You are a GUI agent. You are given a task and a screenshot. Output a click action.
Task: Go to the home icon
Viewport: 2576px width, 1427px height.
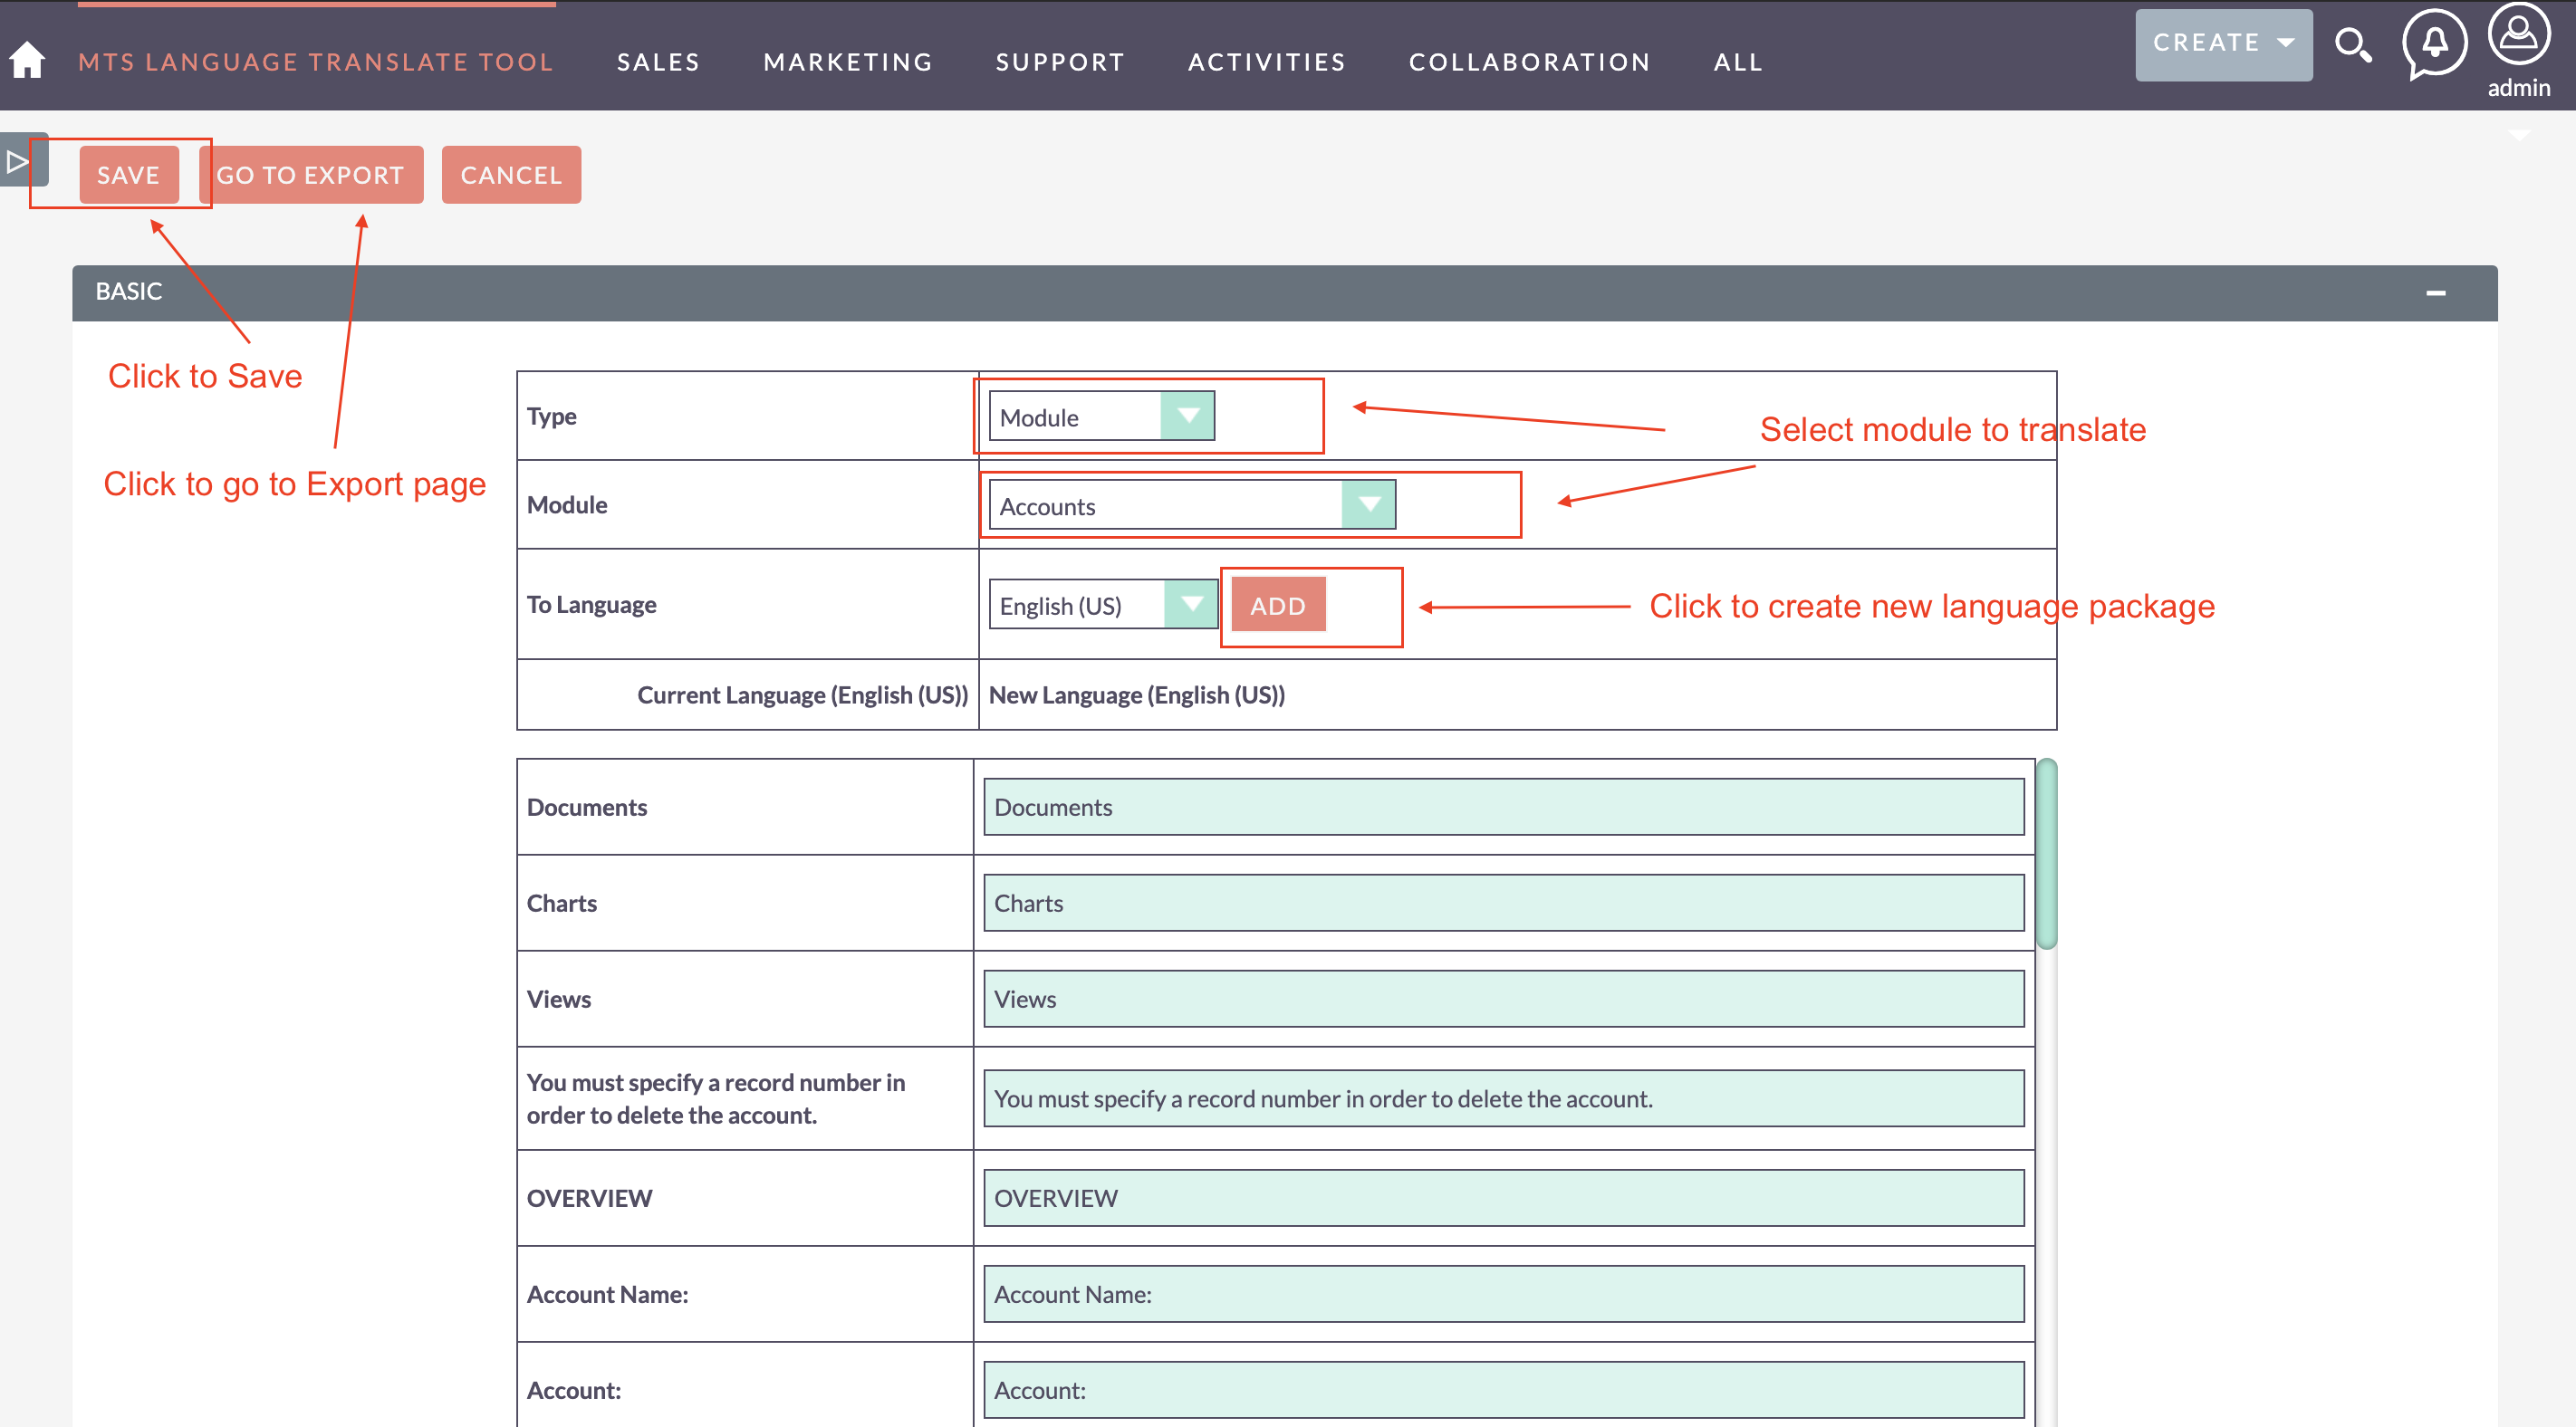point(27,60)
